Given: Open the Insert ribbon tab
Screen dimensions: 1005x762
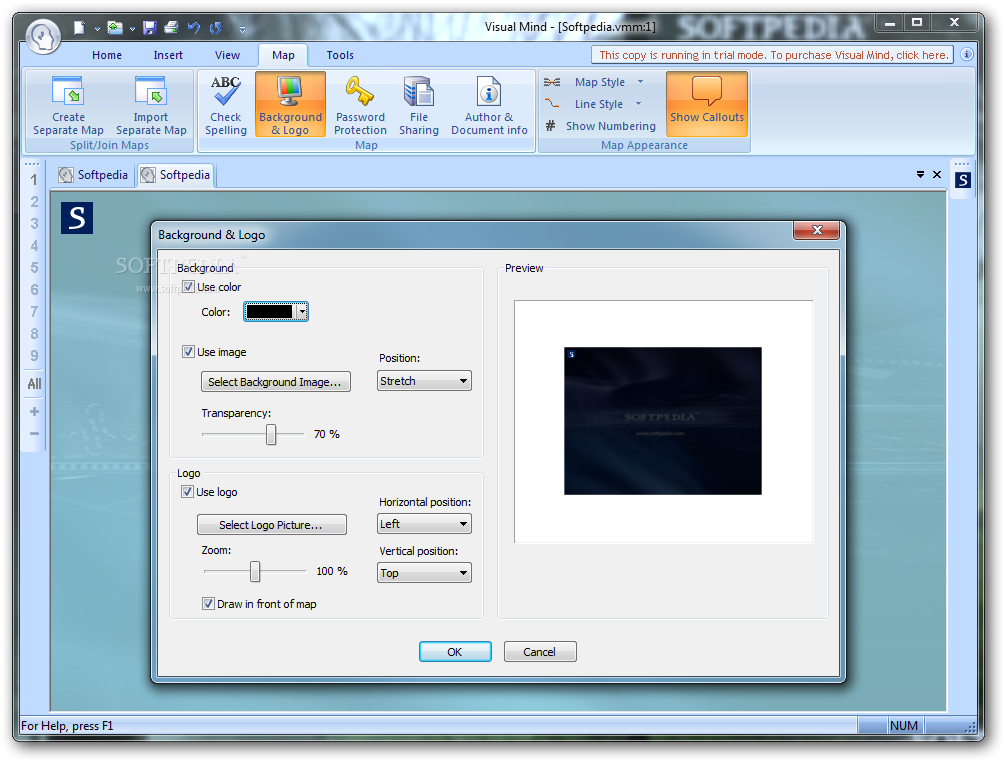Looking at the screenshot, I should tap(168, 55).
